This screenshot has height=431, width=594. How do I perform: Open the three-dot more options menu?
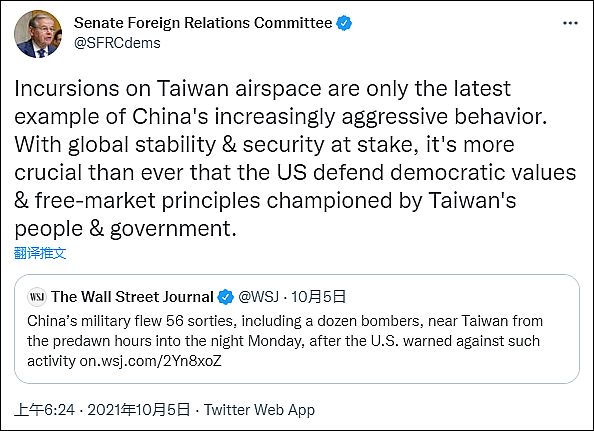coord(570,23)
